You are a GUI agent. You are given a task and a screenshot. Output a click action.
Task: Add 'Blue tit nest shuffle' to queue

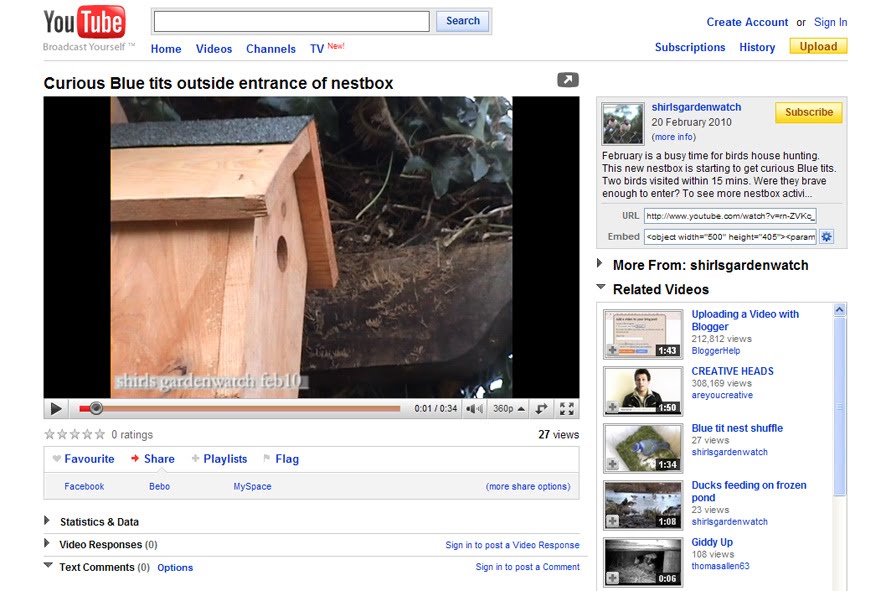coord(613,464)
